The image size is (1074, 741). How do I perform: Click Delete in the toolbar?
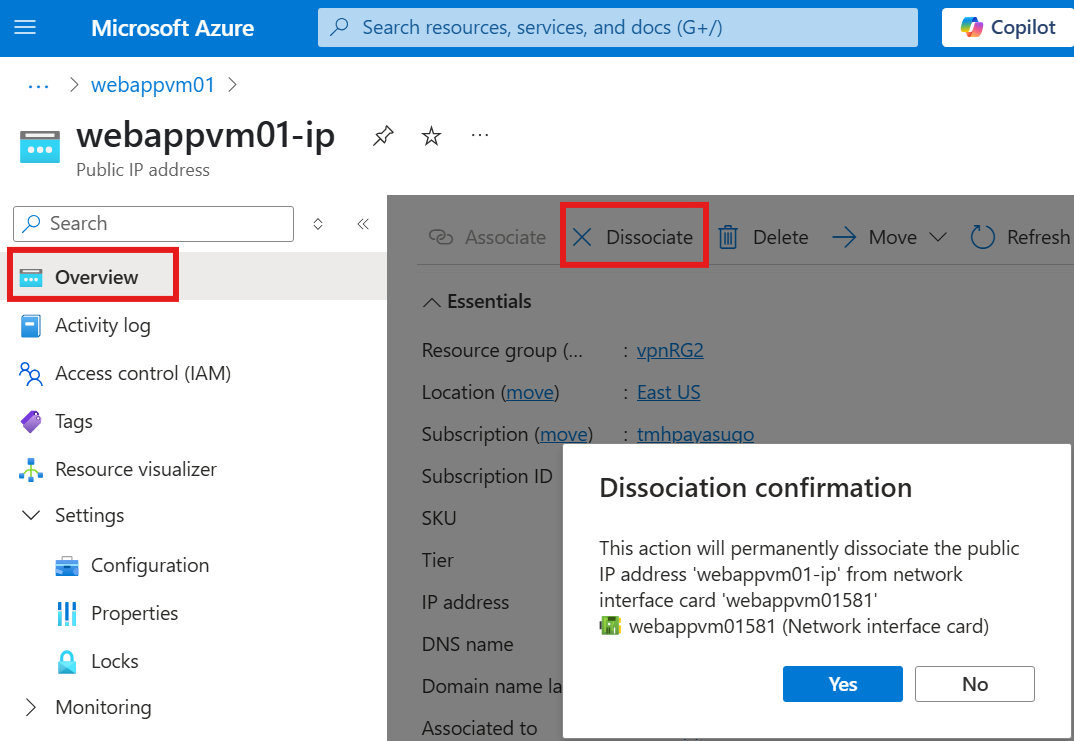pos(763,237)
